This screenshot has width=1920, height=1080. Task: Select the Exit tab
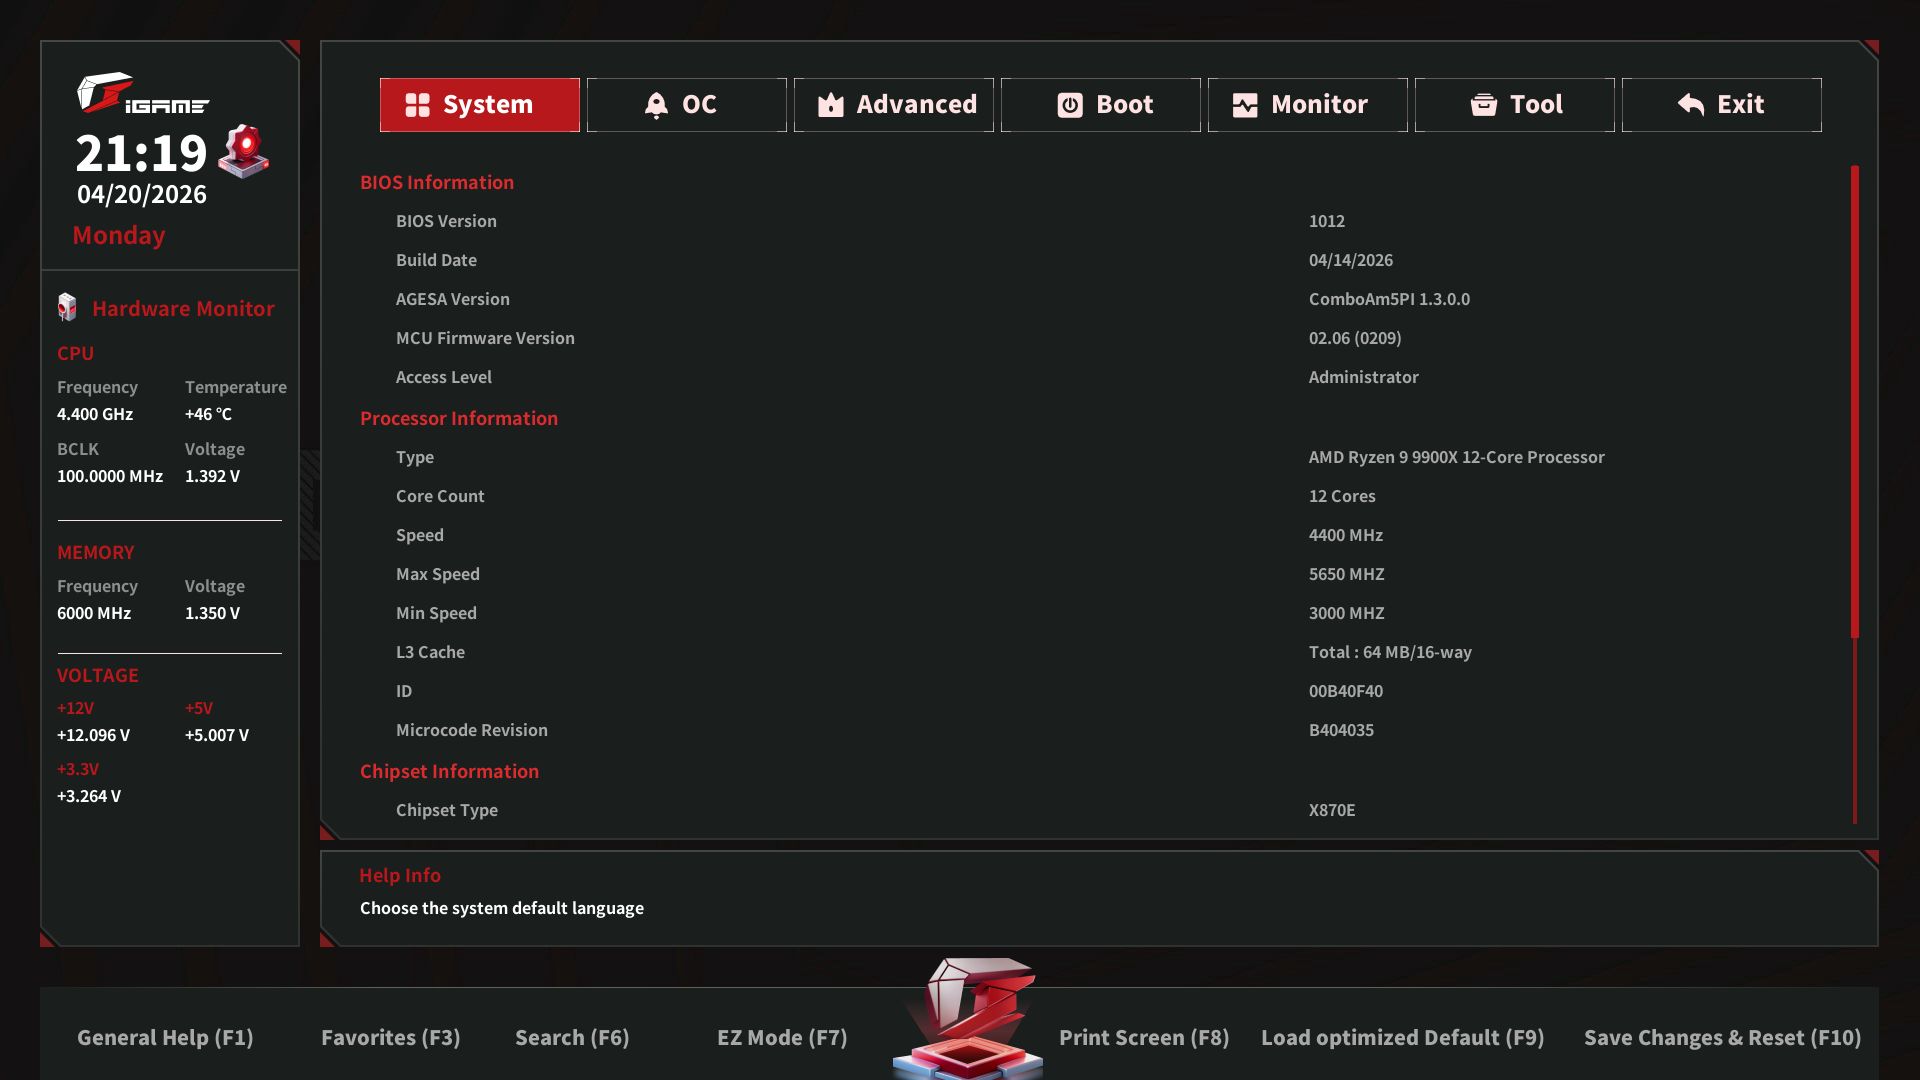coord(1722,105)
